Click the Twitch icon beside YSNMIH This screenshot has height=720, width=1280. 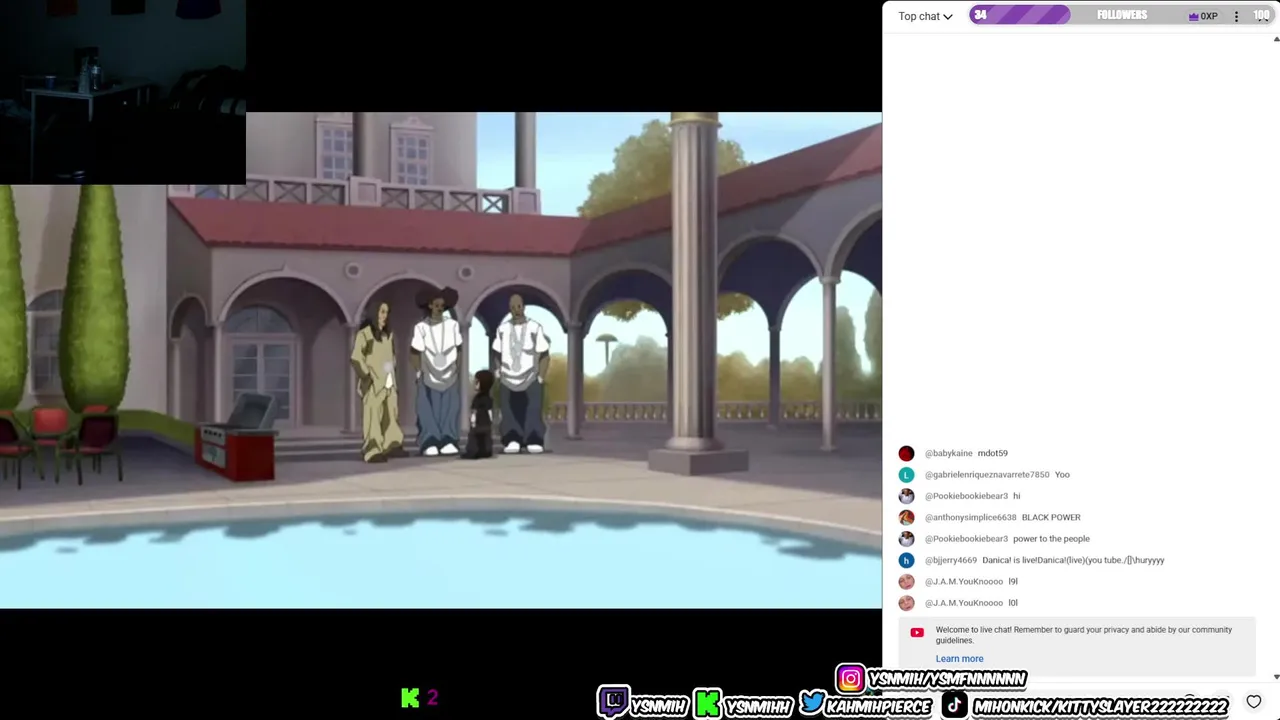tap(613, 702)
